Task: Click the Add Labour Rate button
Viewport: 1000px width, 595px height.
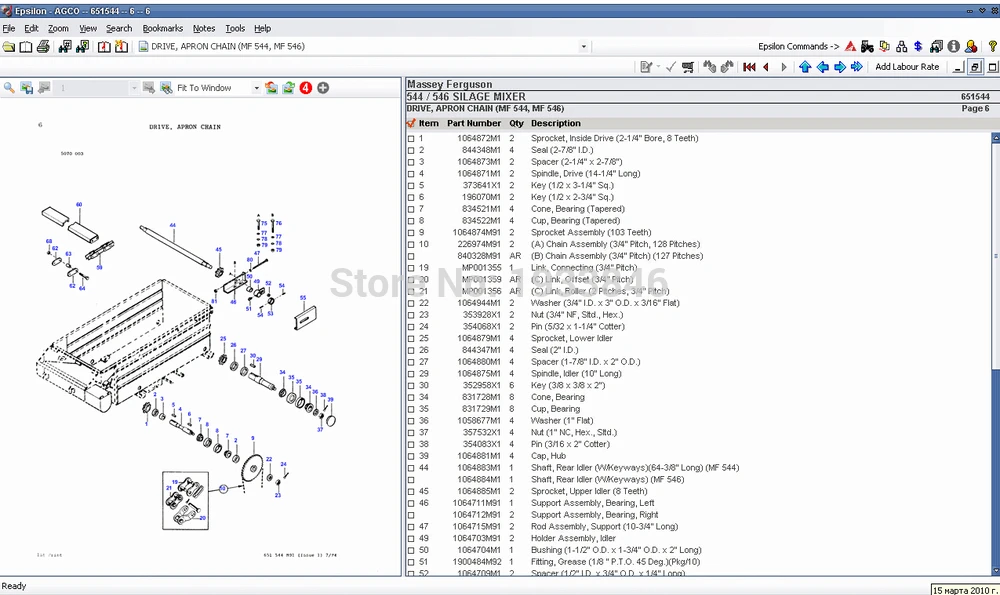Action: click(907, 67)
